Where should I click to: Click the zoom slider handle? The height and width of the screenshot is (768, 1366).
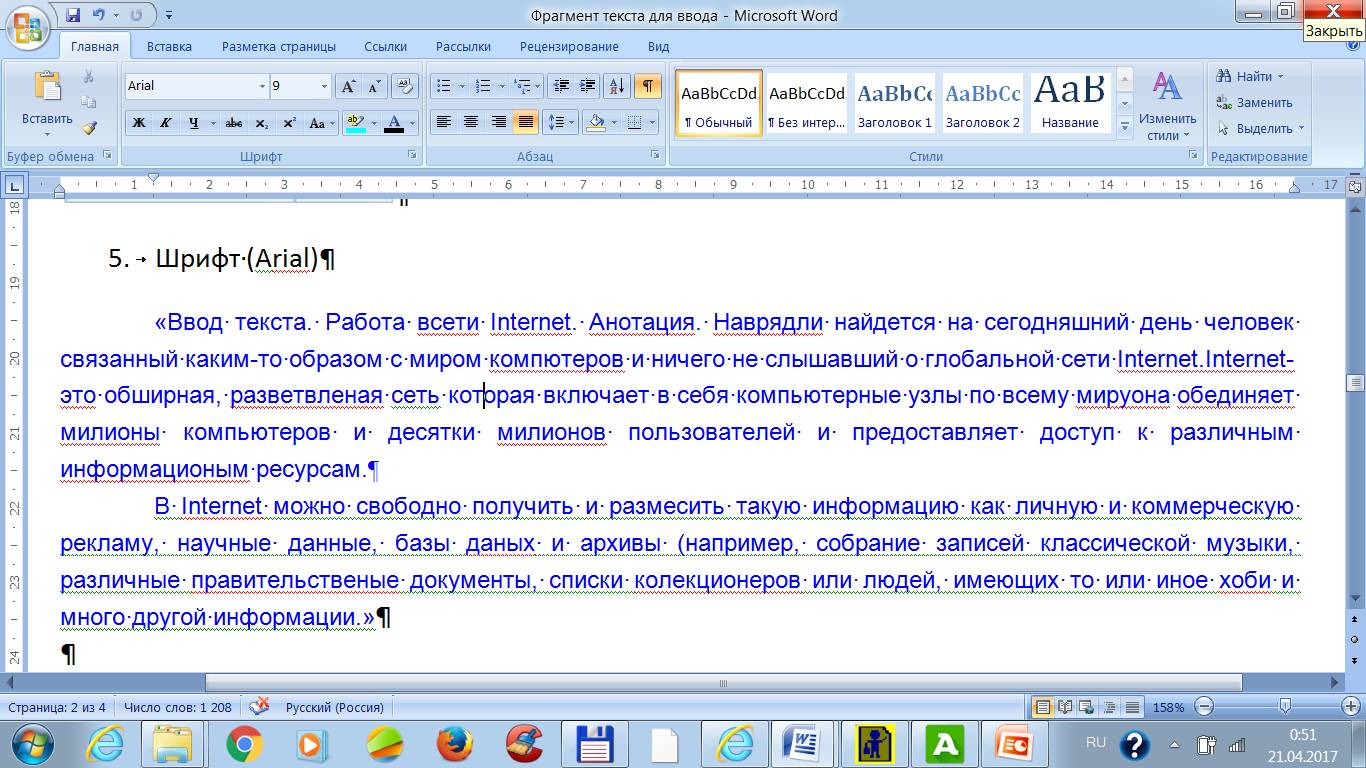click(x=1286, y=707)
